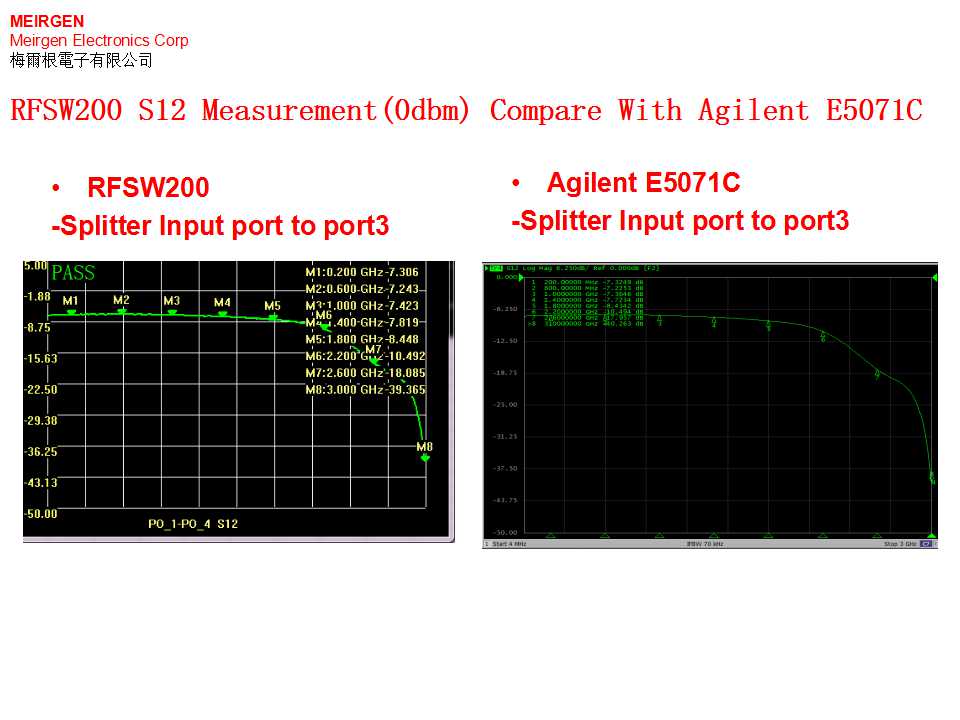Click the blue indicator beside Stop 3 GHz
The image size is (960, 720).
[926, 544]
